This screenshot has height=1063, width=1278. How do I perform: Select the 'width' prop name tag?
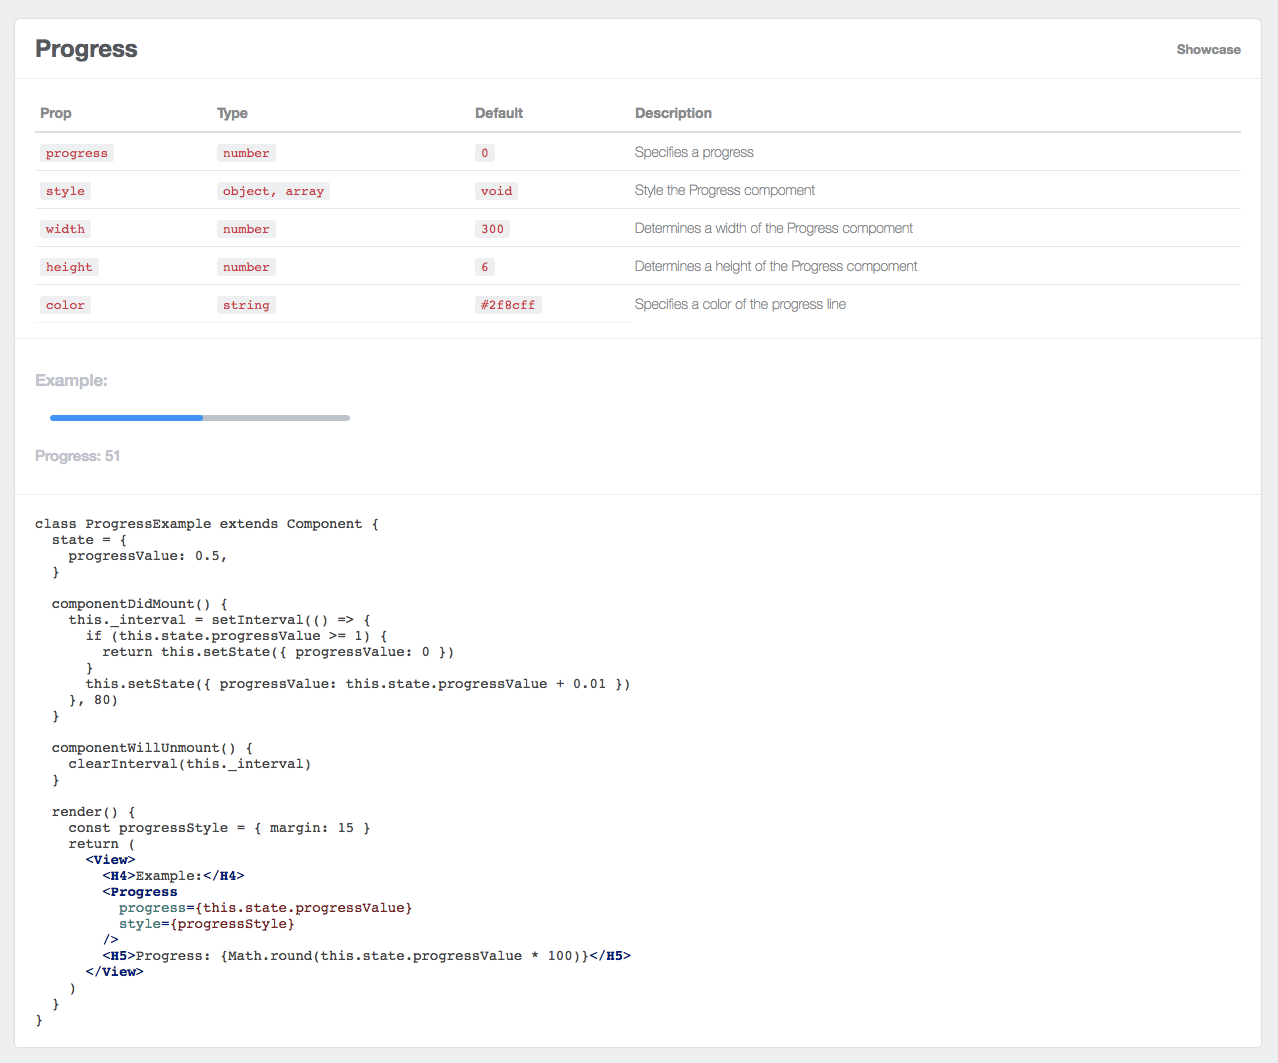tap(65, 229)
